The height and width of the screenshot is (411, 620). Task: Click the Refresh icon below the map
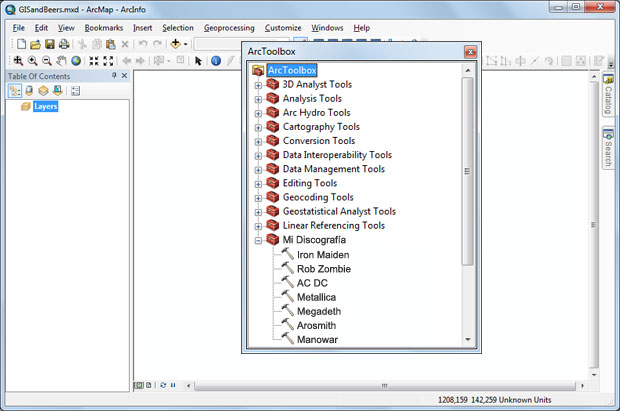[163, 385]
